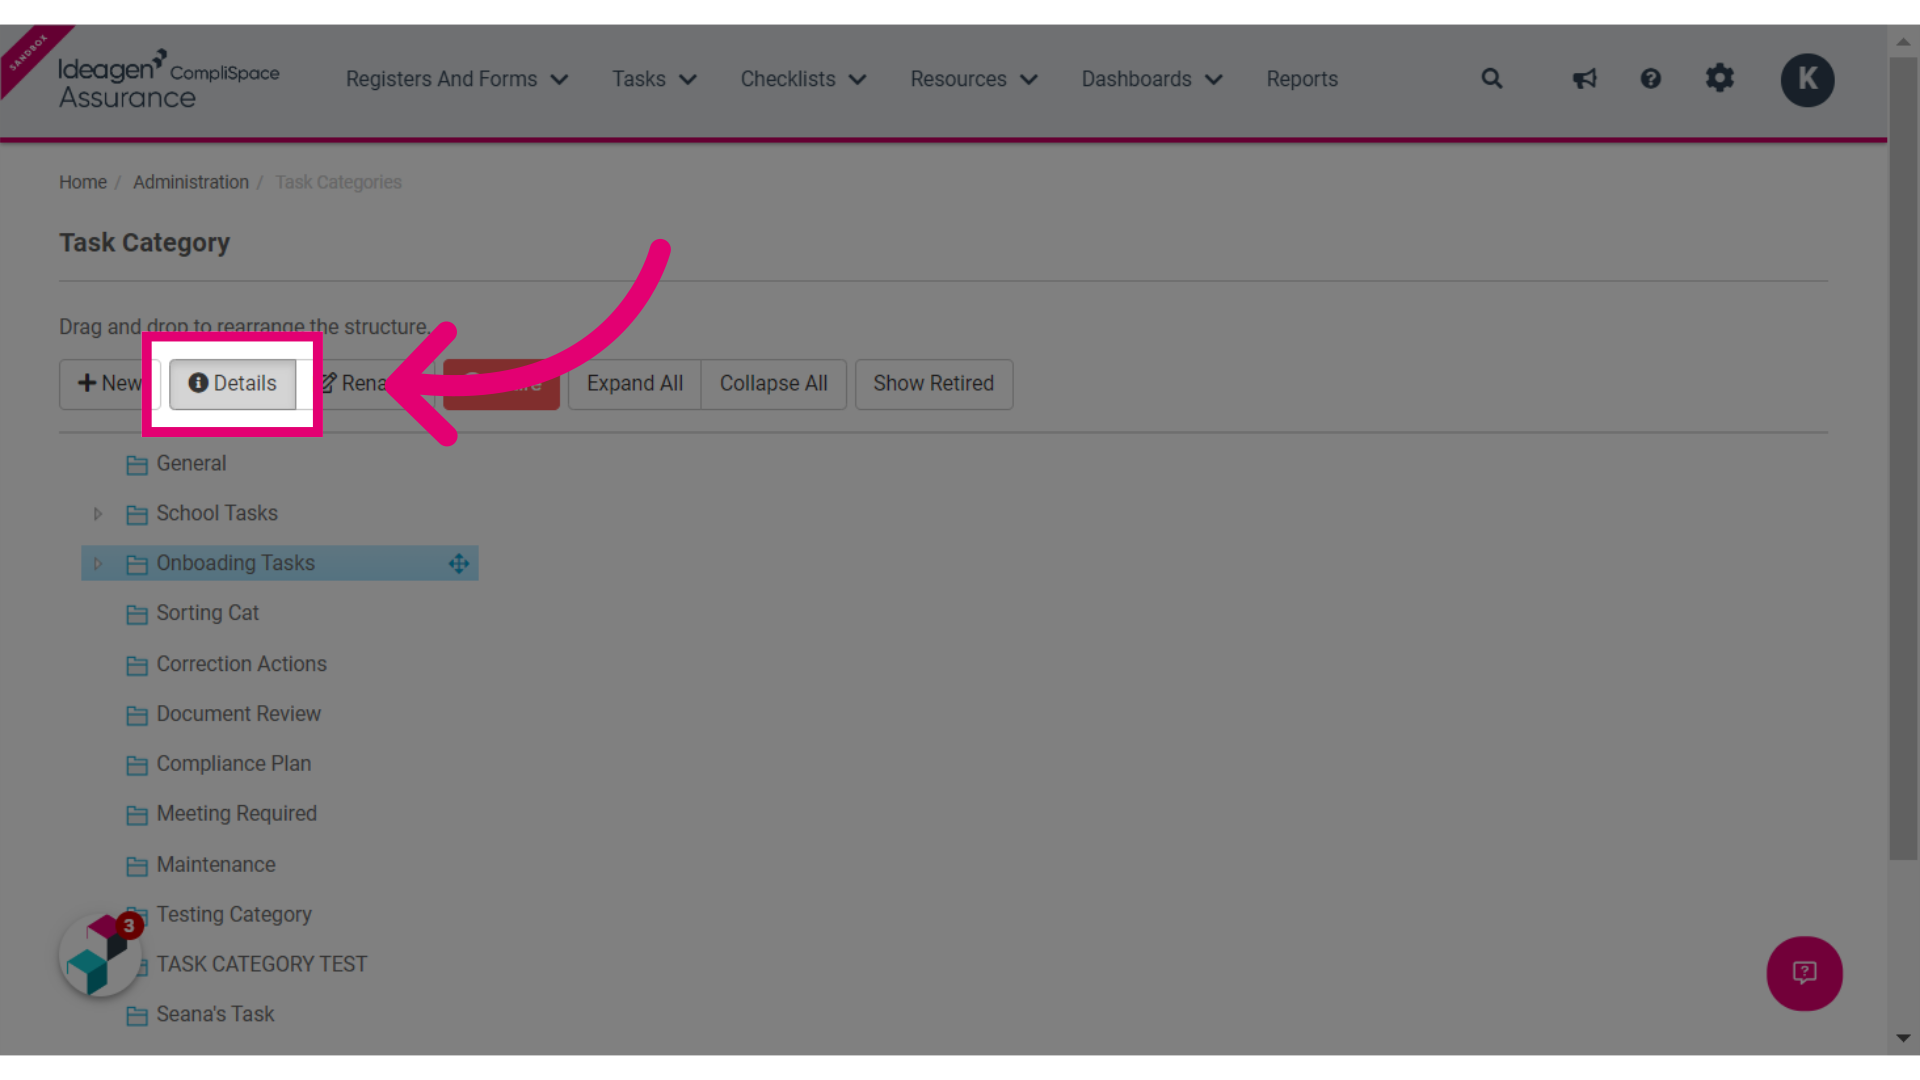Click the Correction Actions folder icon
Viewport: 1920px width, 1080px height.
[x=137, y=666]
